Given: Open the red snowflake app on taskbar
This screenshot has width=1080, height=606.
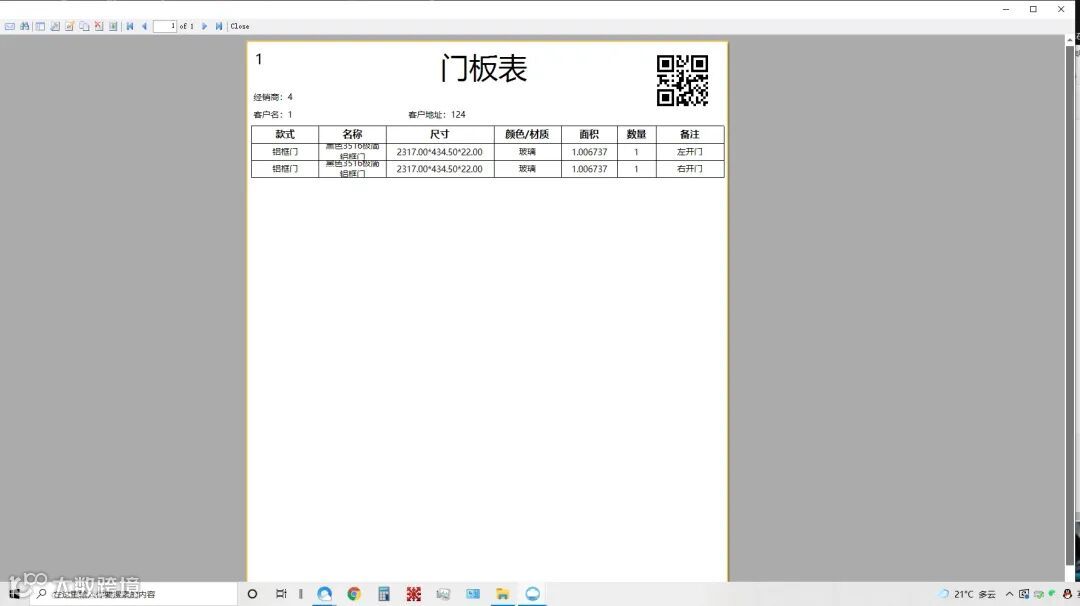Looking at the screenshot, I should (413, 594).
